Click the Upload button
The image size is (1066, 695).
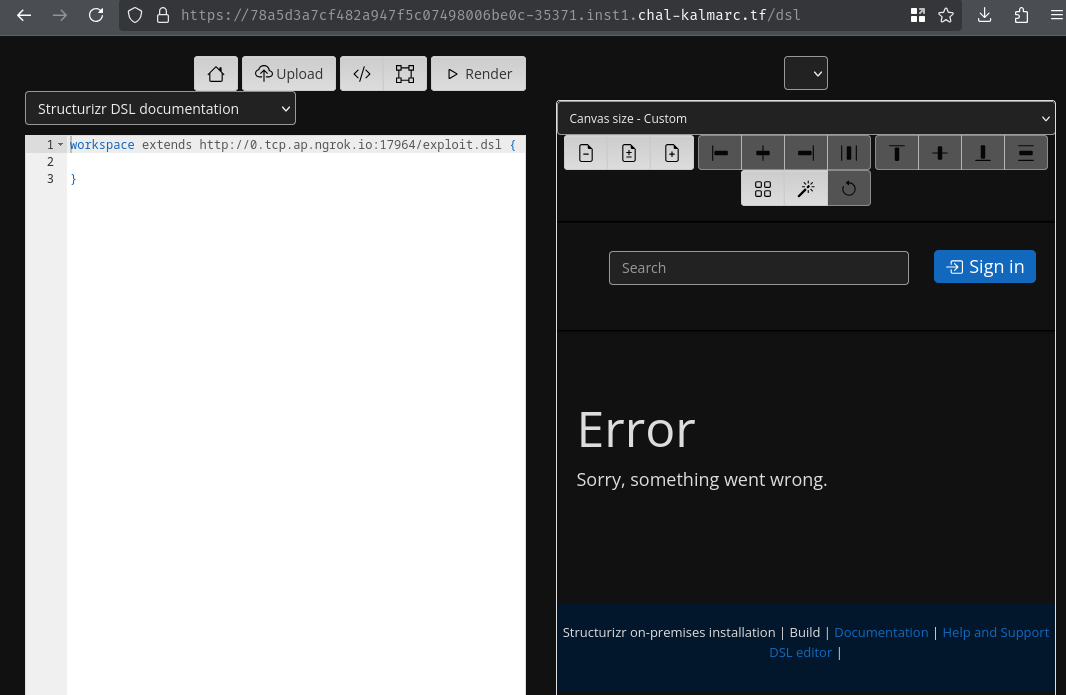(289, 73)
